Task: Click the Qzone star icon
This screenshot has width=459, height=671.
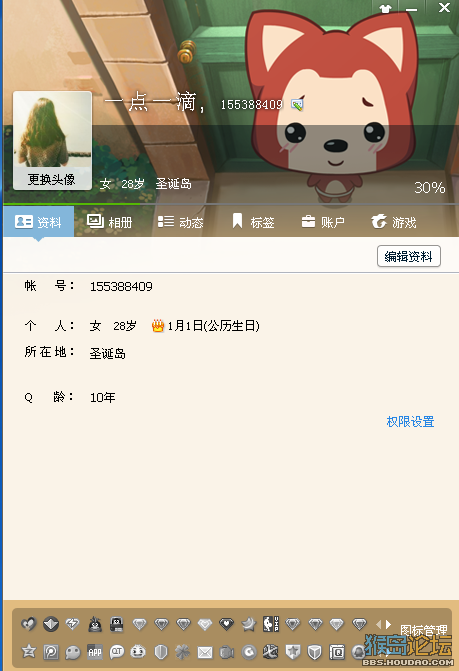Action: (29, 651)
